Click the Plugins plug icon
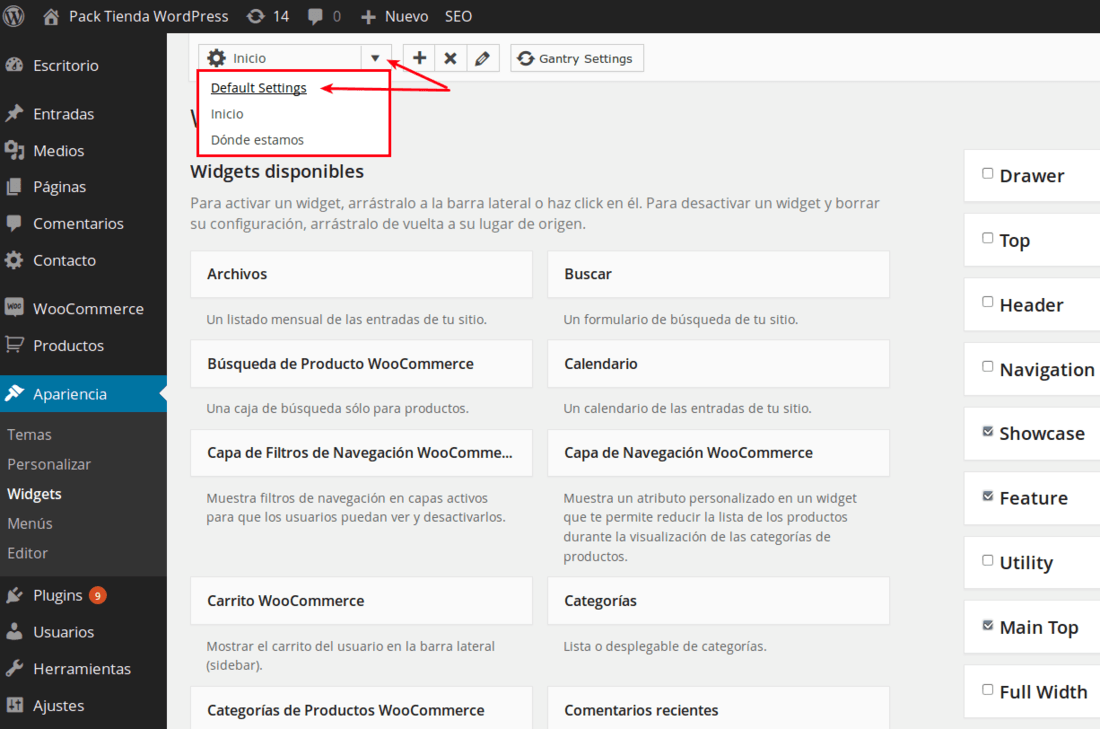The image size is (1100, 729). 14,596
